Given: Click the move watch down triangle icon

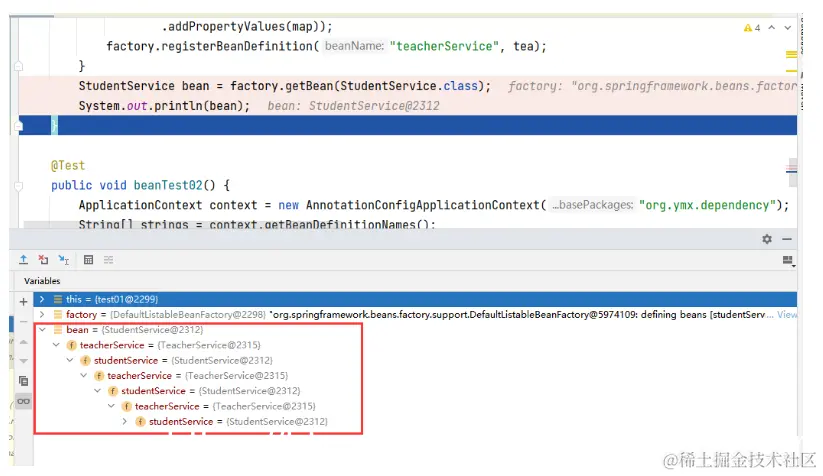Looking at the screenshot, I should (24, 361).
